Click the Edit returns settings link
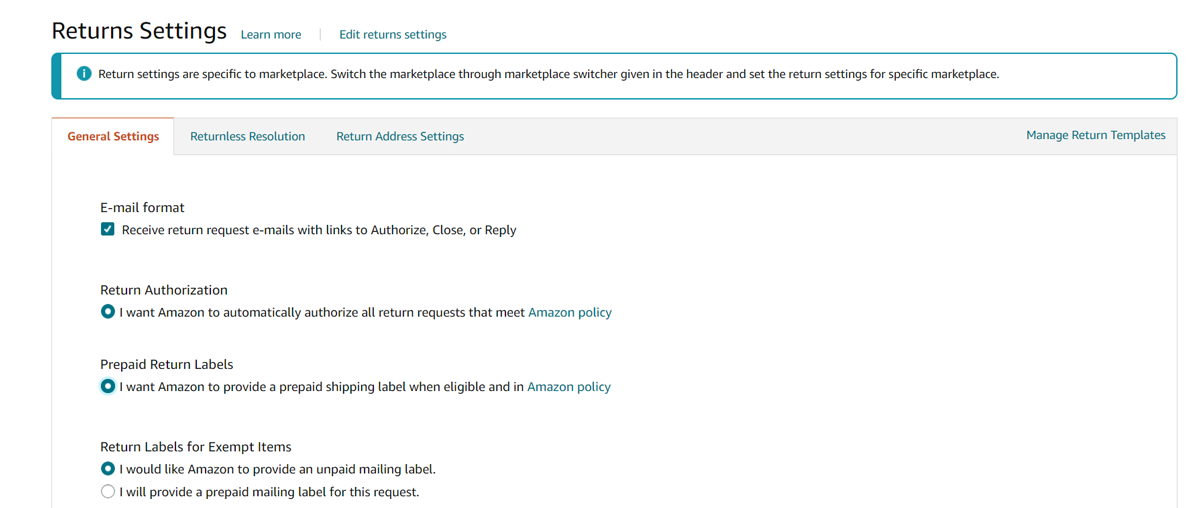Viewport: 1200px width, 508px height. (393, 35)
